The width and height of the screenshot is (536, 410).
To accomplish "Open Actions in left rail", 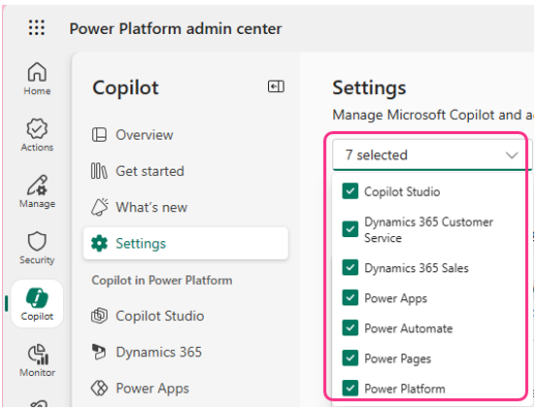I will [x=37, y=135].
